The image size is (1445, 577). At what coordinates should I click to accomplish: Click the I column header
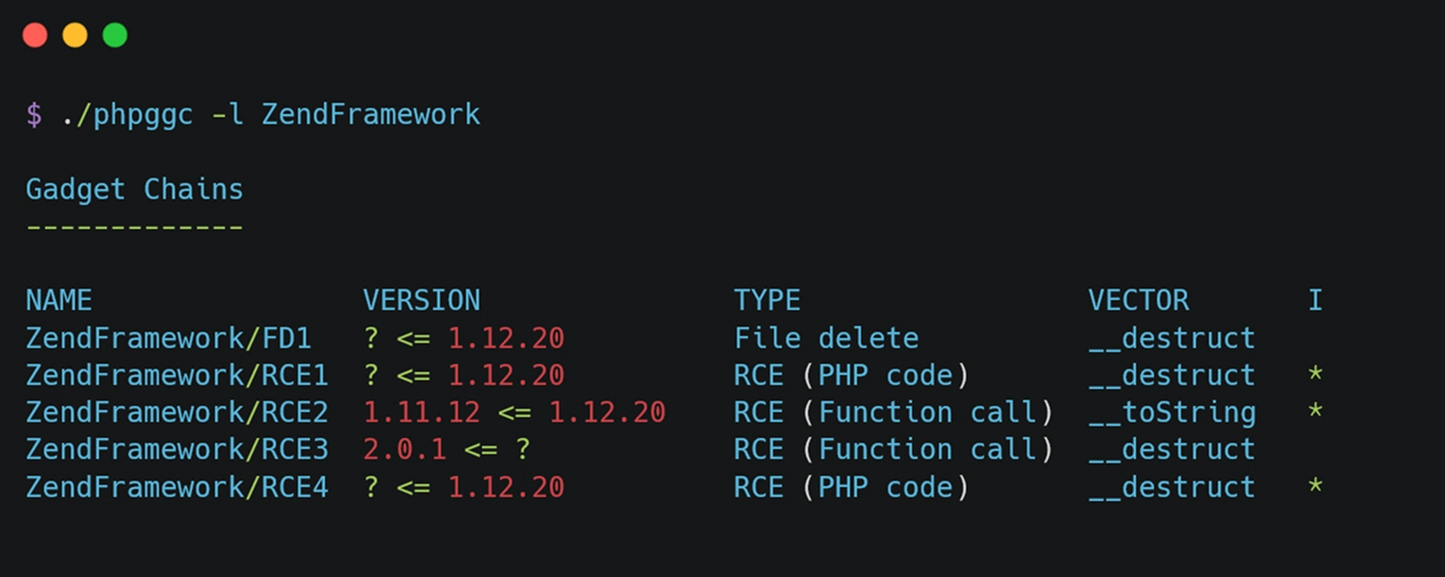coord(1315,301)
